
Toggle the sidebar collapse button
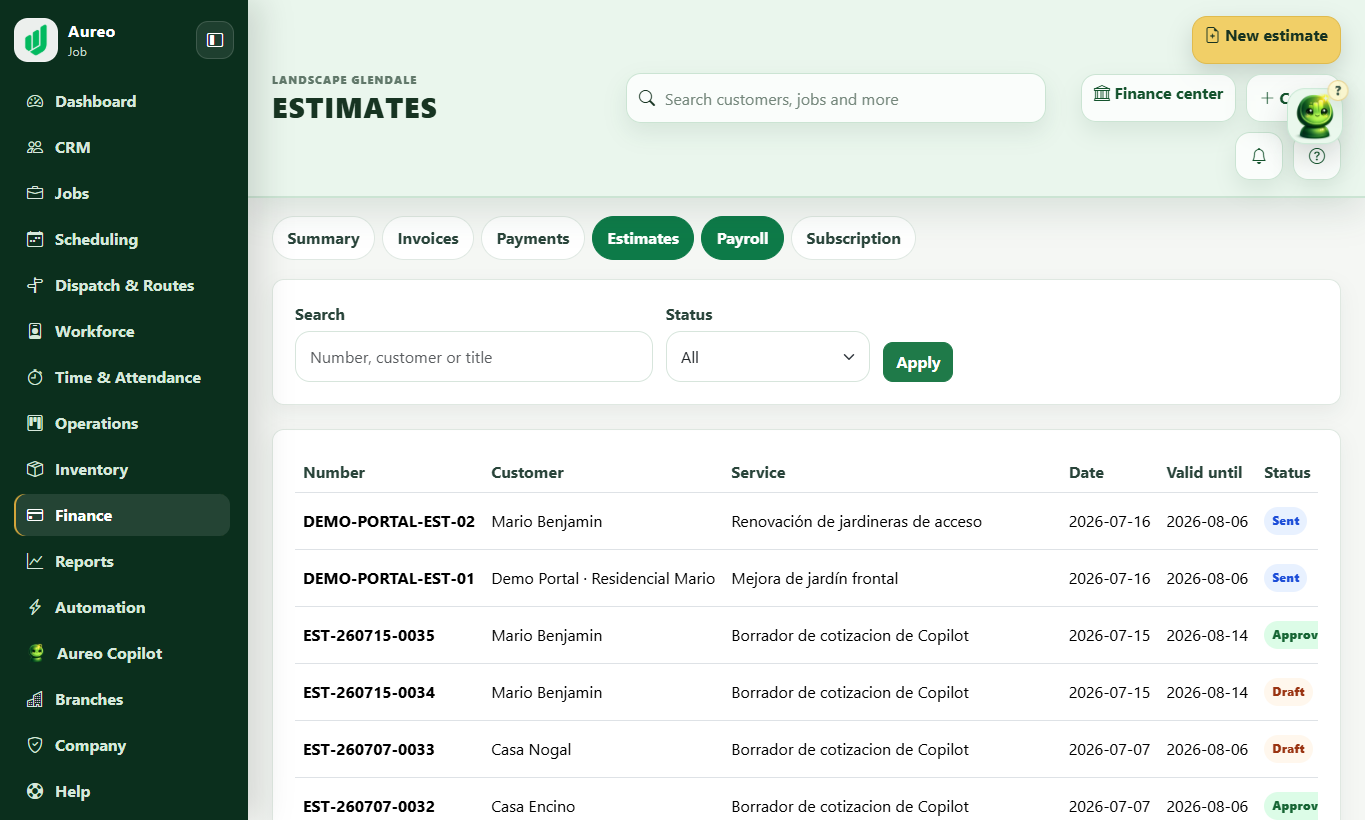click(215, 40)
